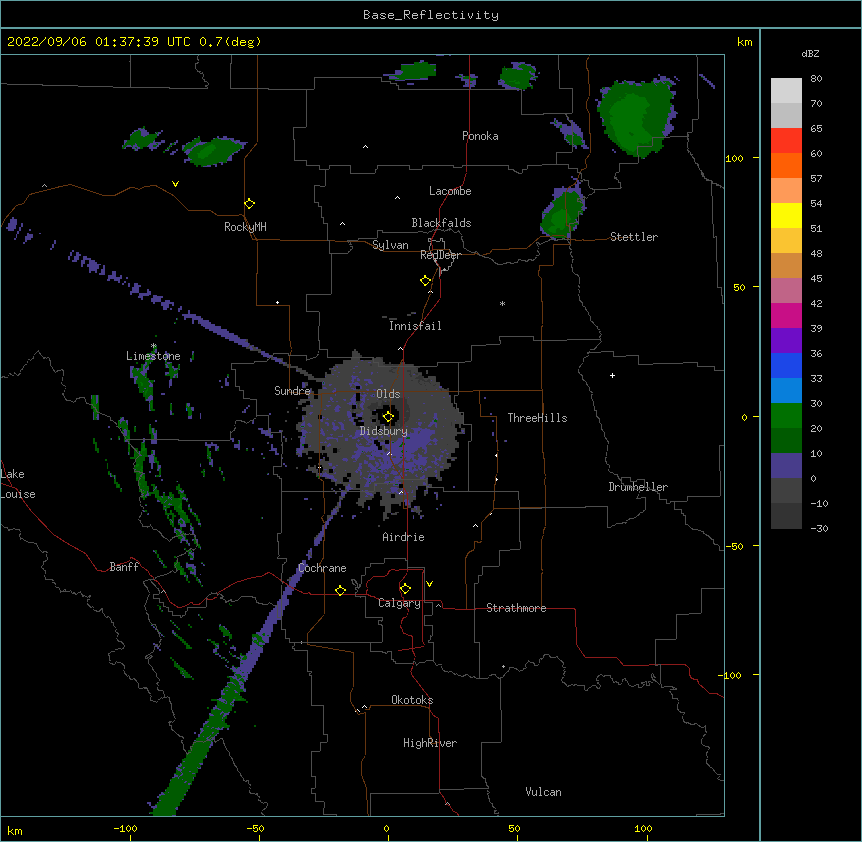This screenshot has height=842, width=862.
Task: Click the Blackfalds city label
Action: (441, 223)
